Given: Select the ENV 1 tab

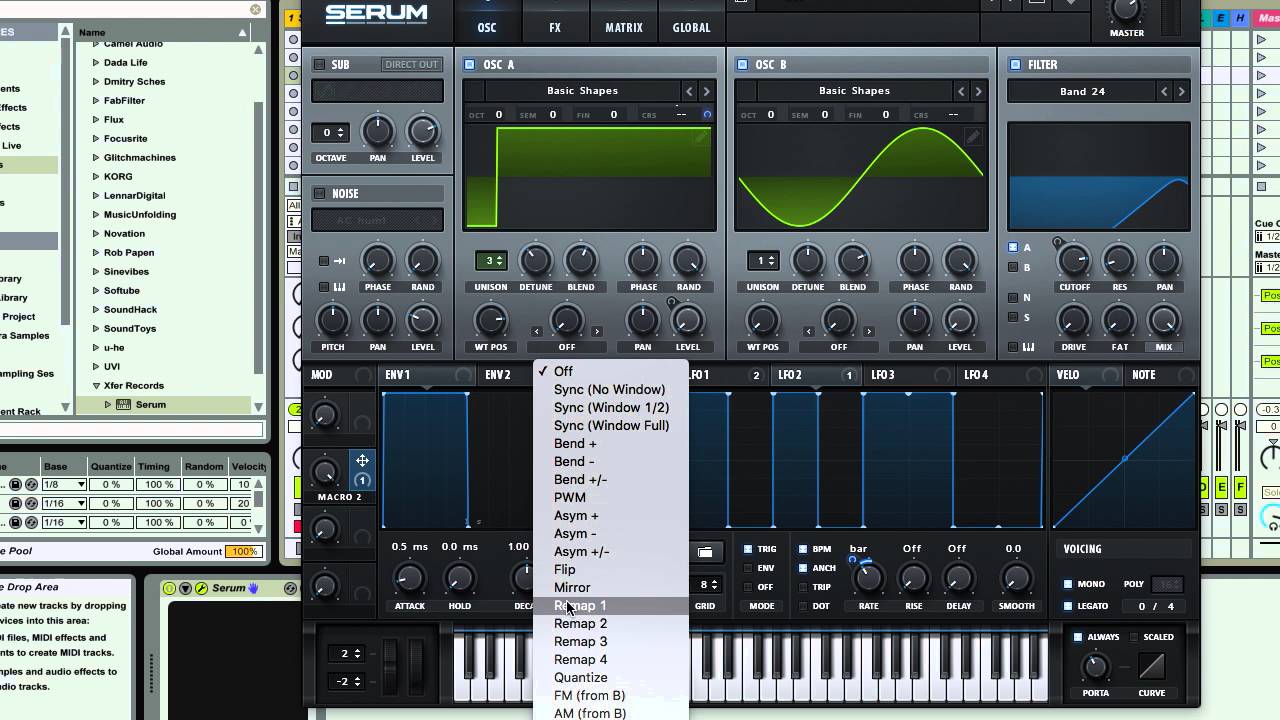Looking at the screenshot, I should (426, 375).
